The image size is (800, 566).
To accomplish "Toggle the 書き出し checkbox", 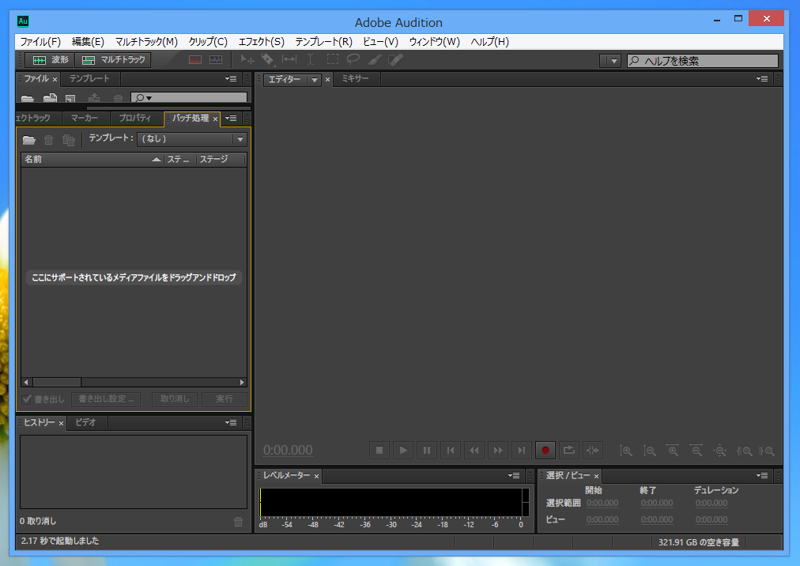I will coord(27,399).
